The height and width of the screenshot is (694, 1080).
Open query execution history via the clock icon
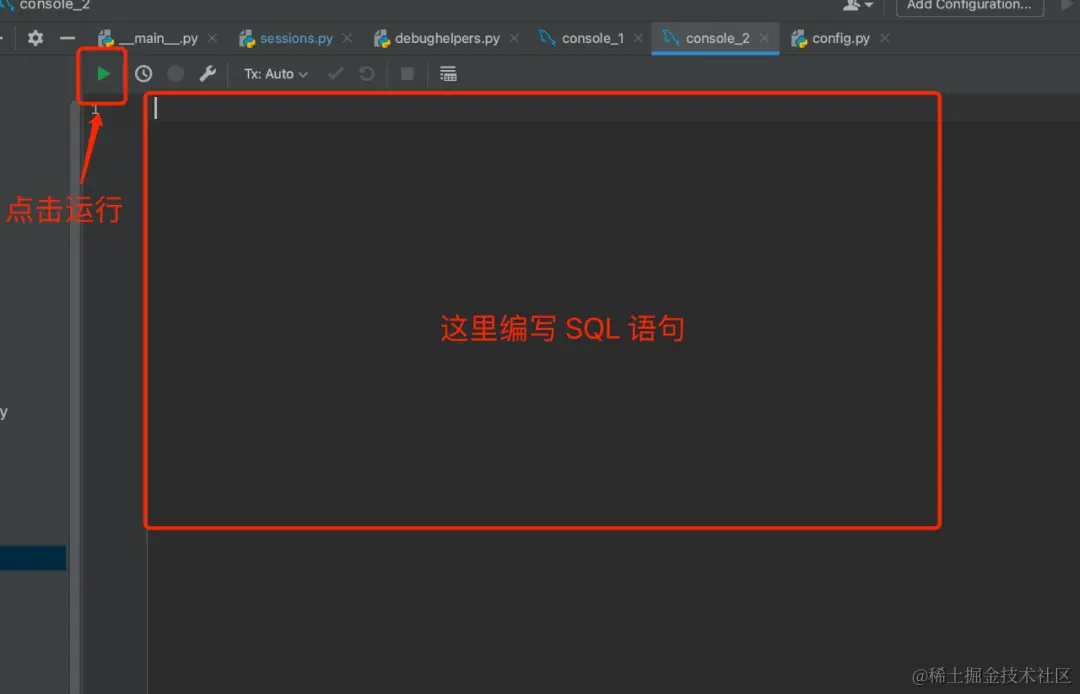click(x=141, y=73)
